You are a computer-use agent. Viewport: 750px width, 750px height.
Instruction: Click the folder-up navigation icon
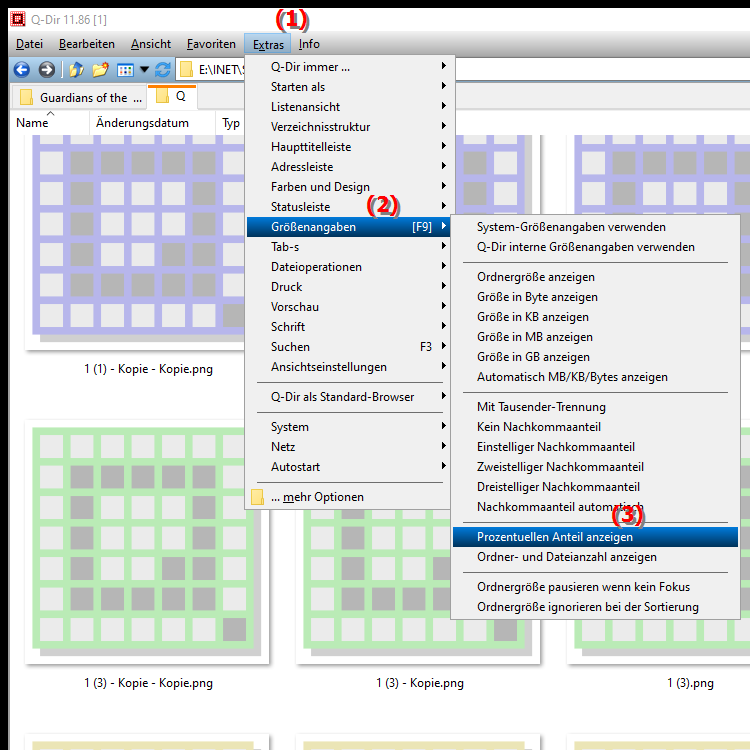[x=76, y=70]
